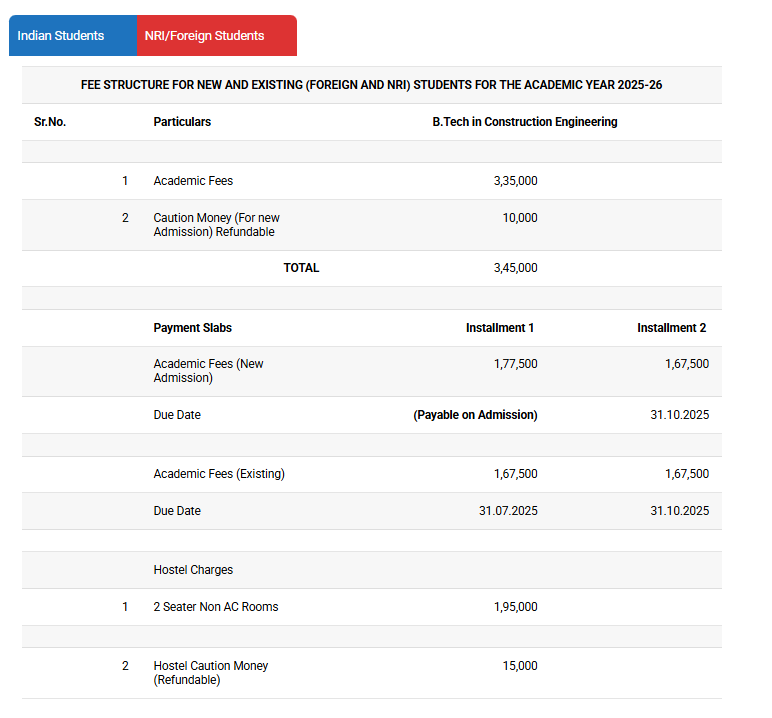The image size is (772, 718).
Task: Click the Installment 1 column header
Action: pyautogui.click(x=500, y=328)
